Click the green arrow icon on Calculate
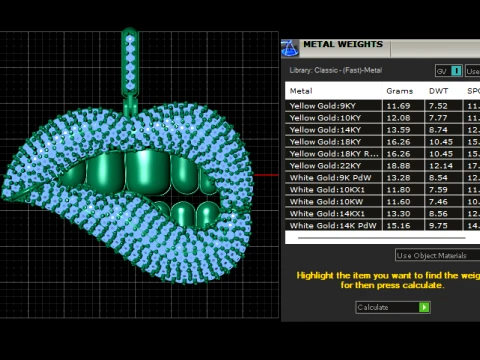Image resolution: width=480 pixels, height=360 pixels. click(424, 307)
